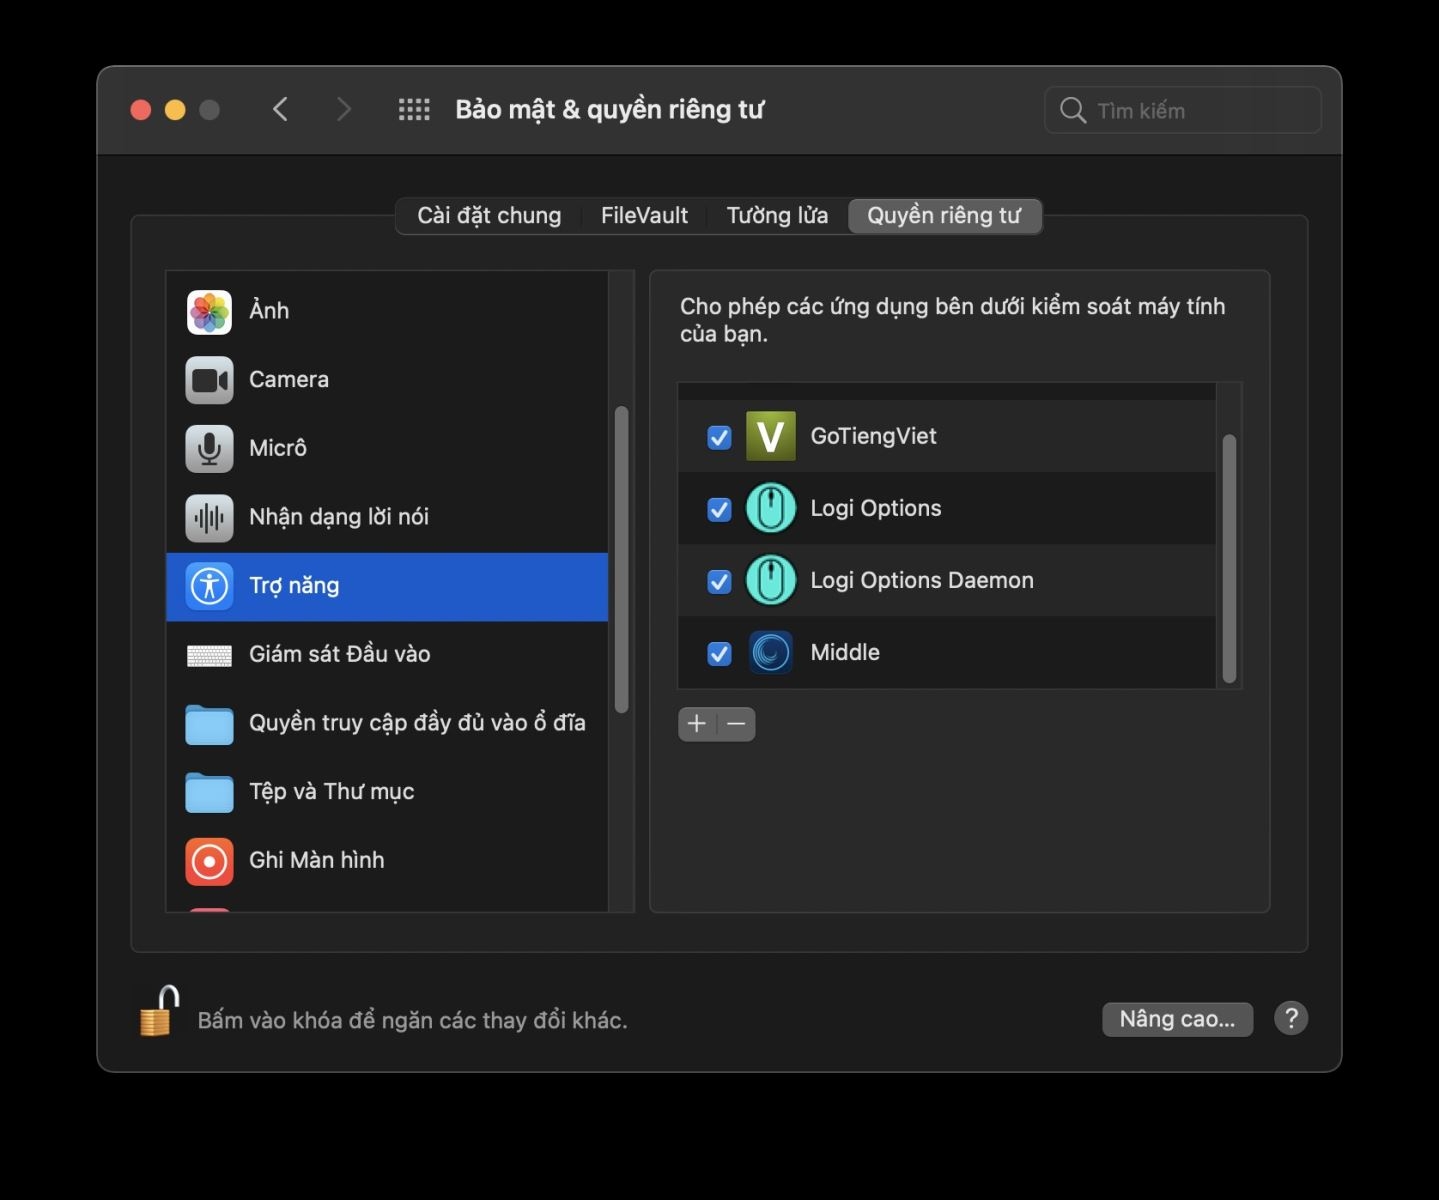Click the speech waveform icon
Viewport: 1439px width, 1200px height.
coord(209,518)
